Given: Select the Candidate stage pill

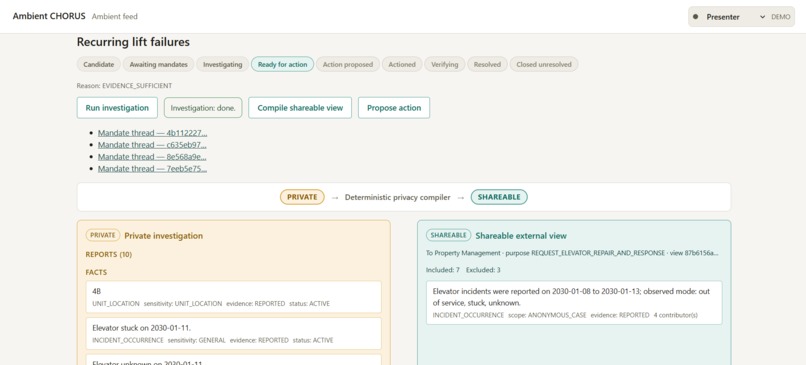Looking at the screenshot, I should click(x=99, y=64).
